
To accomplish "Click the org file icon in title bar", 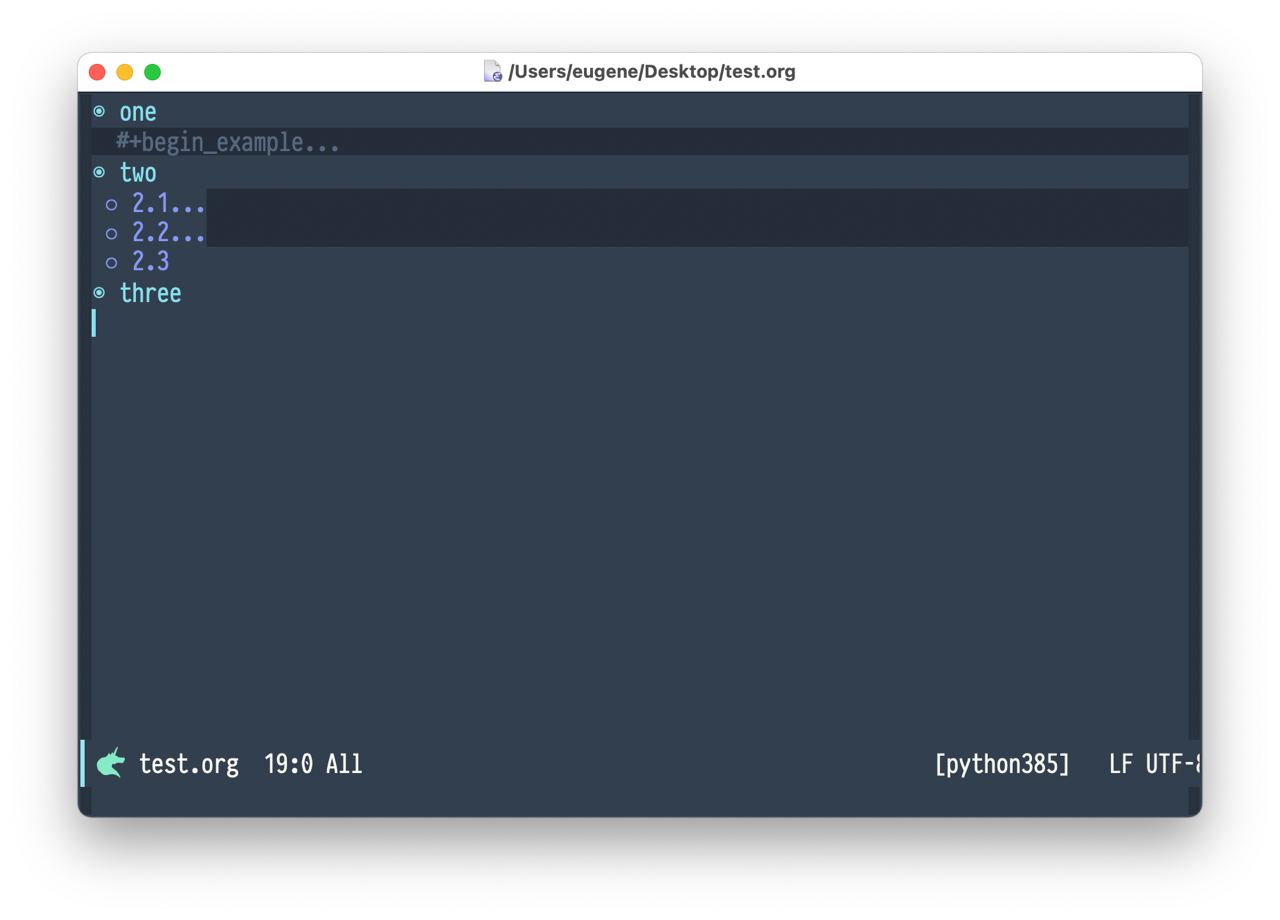I will [x=493, y=71].
